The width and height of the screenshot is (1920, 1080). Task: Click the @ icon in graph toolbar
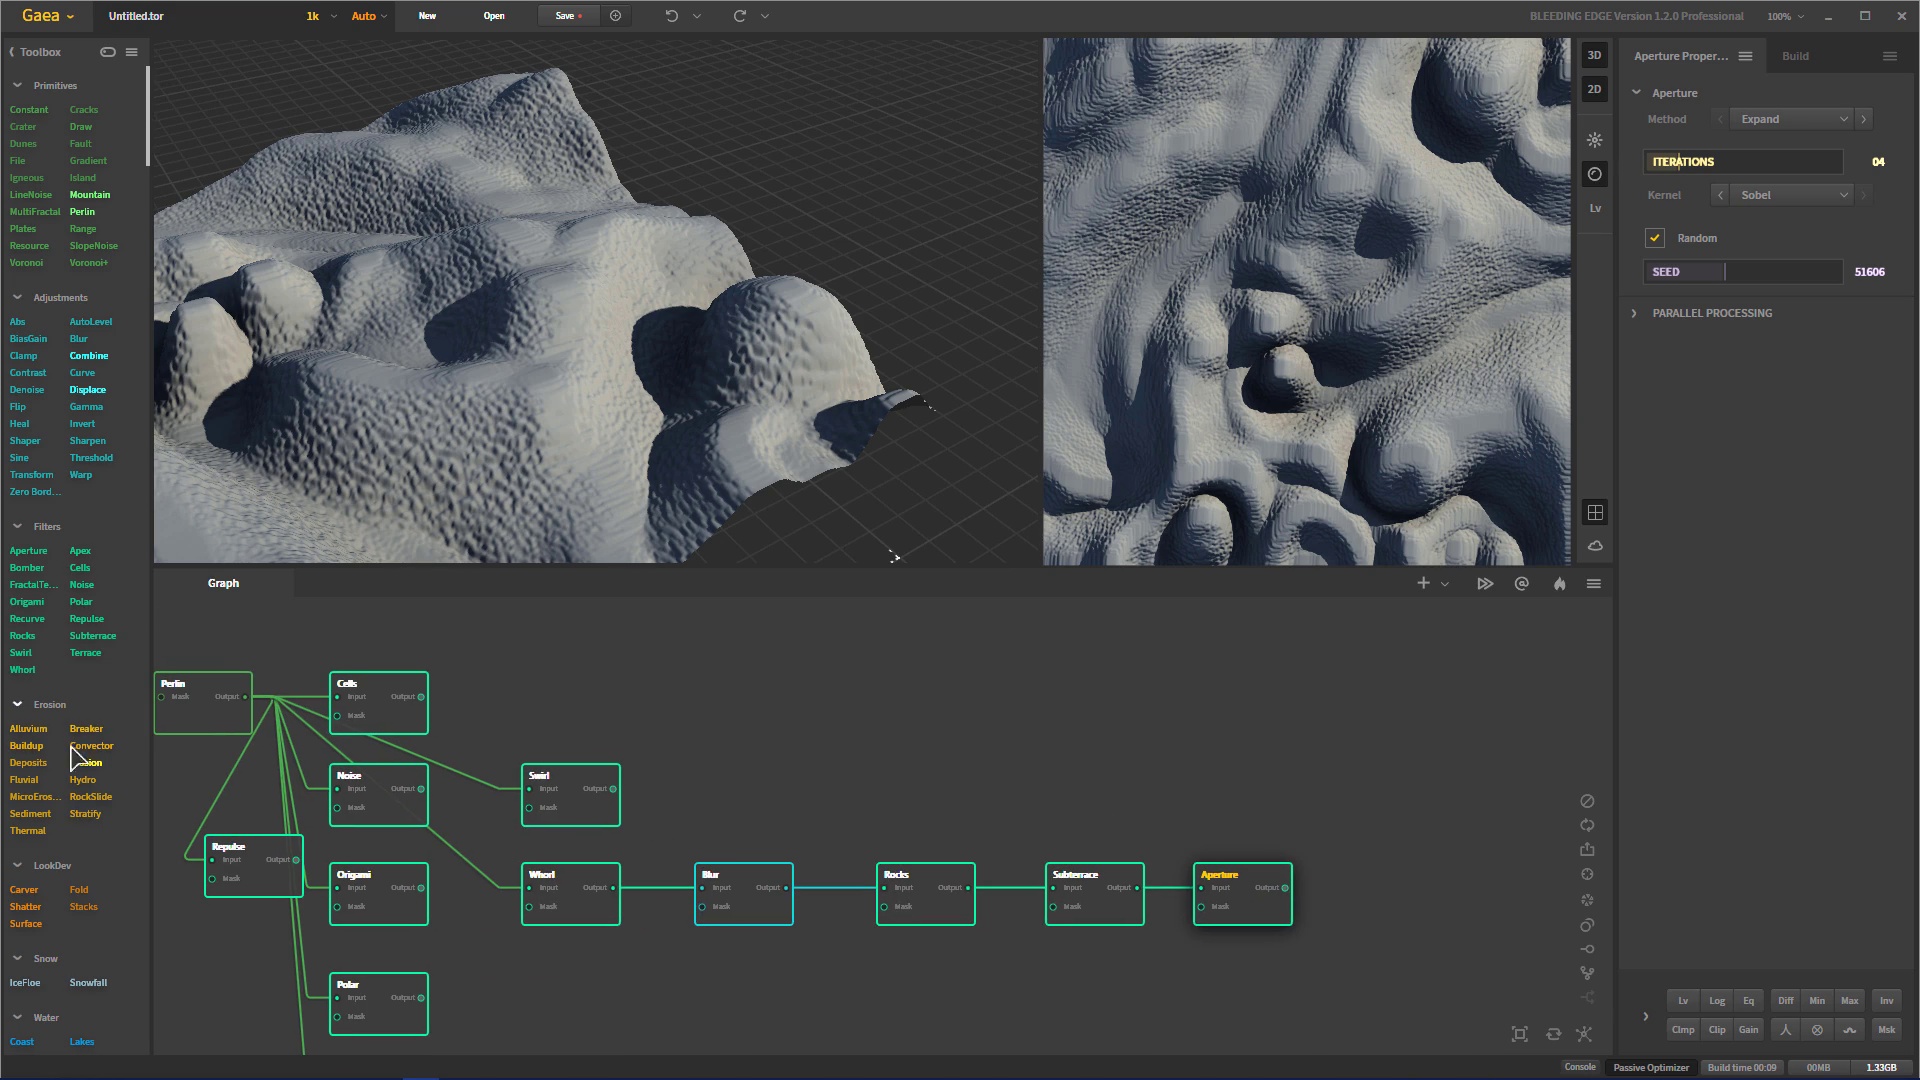(1522, 584)
